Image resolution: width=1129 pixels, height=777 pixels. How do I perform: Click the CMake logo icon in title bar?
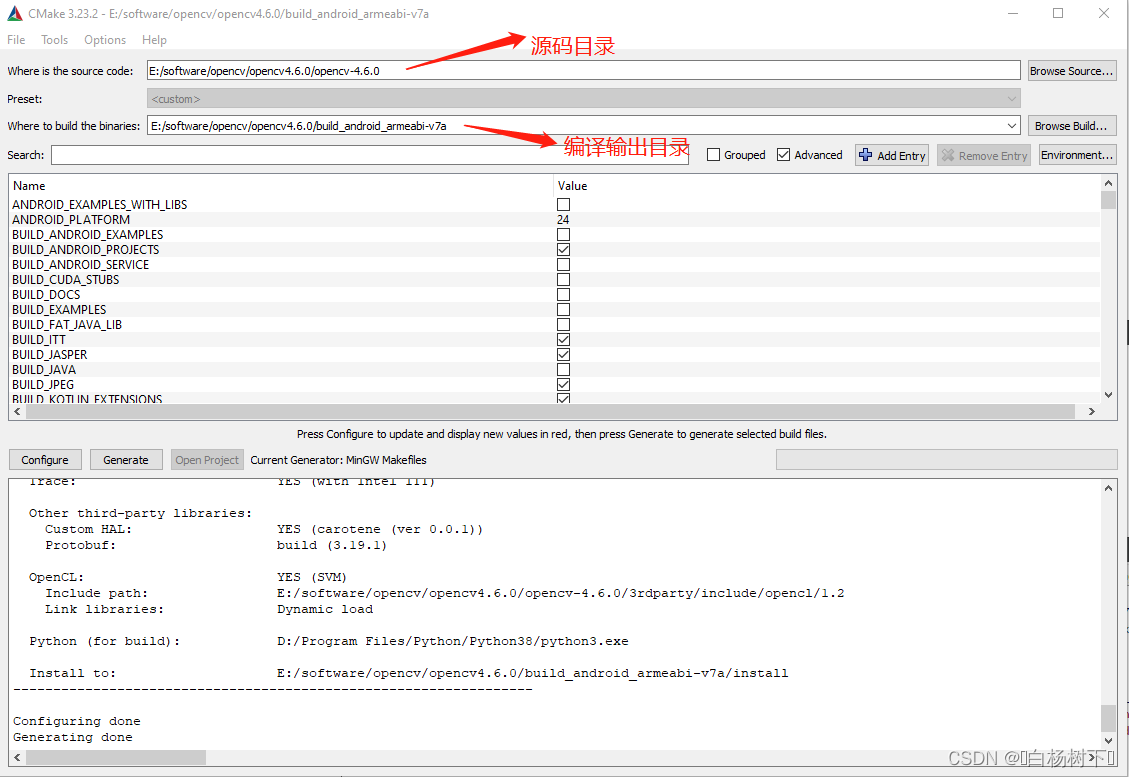click(x=14, y=14)
